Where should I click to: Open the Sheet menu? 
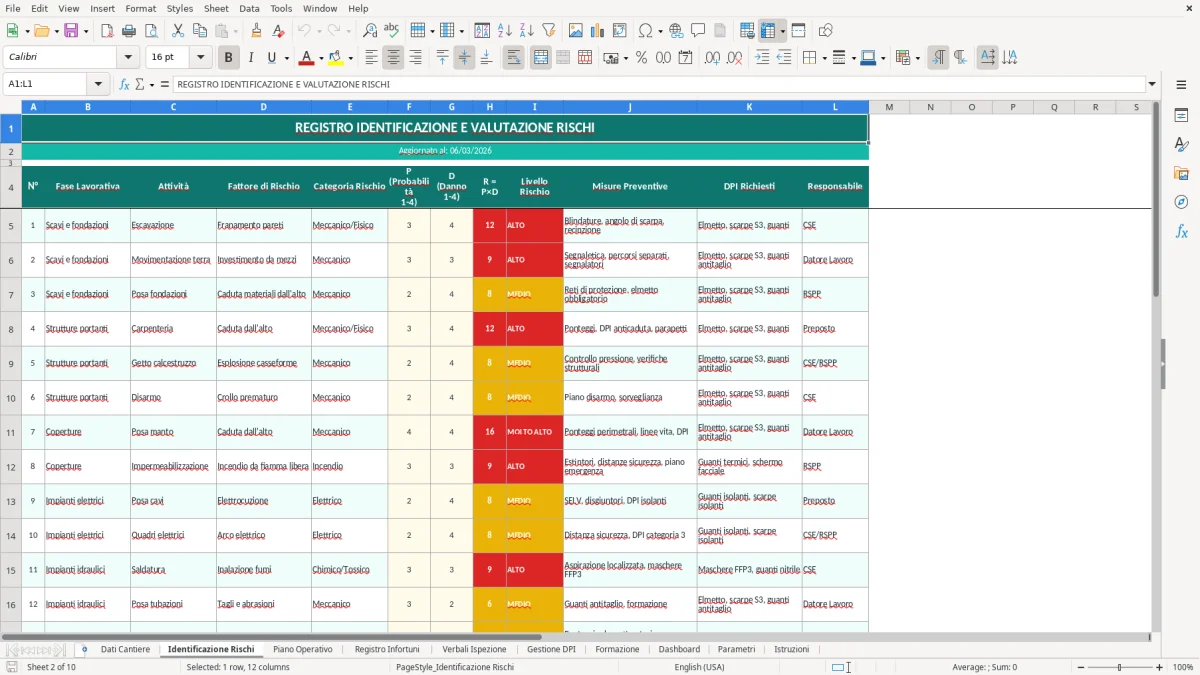(216, 8)
